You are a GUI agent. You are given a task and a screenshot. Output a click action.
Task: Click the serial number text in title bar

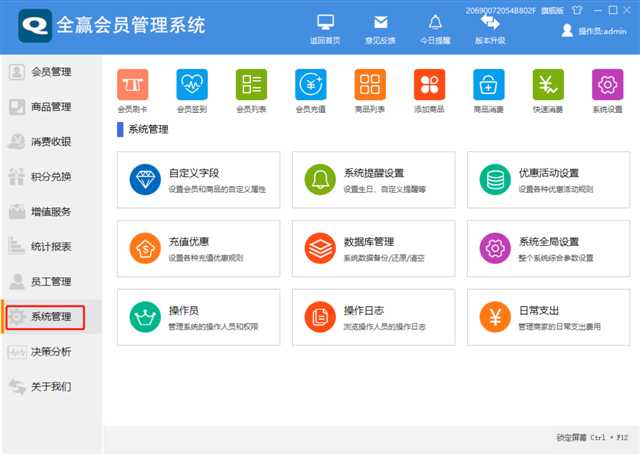coord(501,11)
